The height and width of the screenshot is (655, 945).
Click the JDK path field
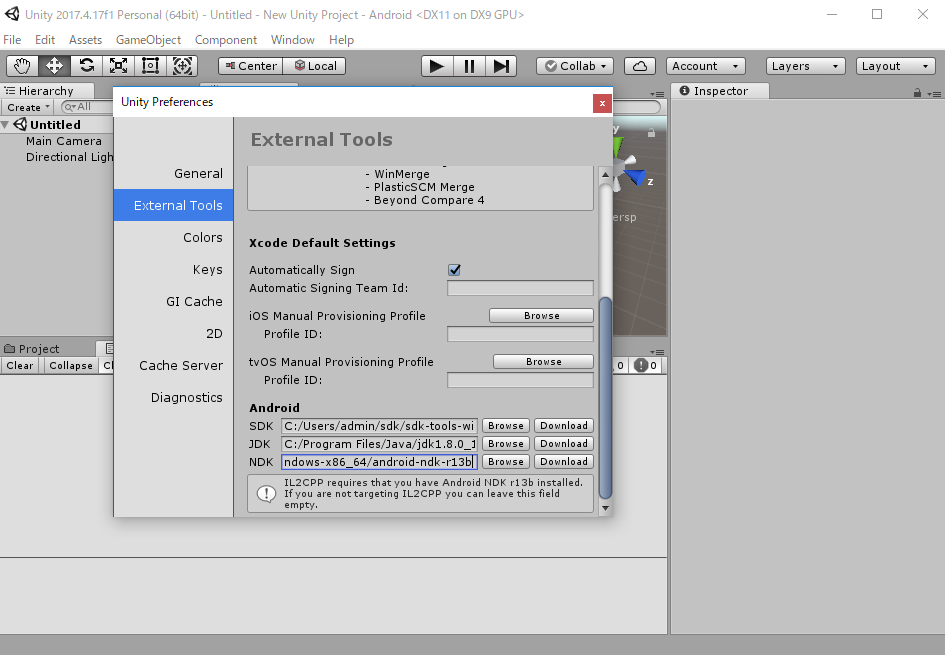(x=379, y=444)
